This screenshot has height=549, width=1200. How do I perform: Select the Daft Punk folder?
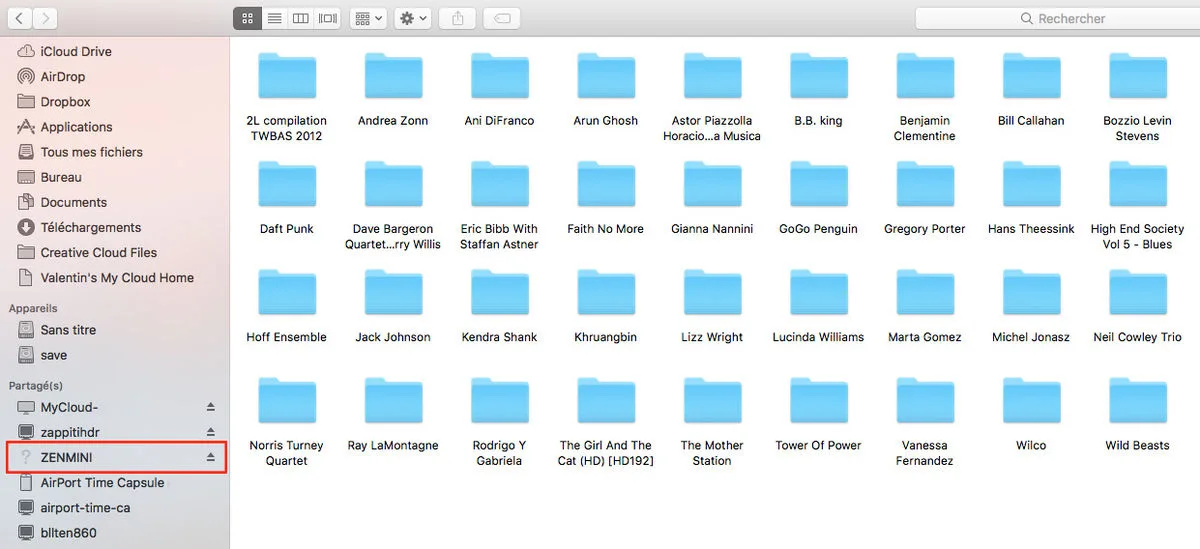point(287,198)
